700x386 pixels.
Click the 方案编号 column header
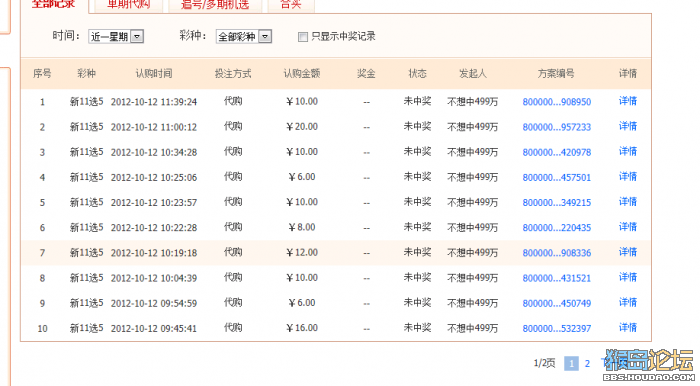tap(556, 74)
